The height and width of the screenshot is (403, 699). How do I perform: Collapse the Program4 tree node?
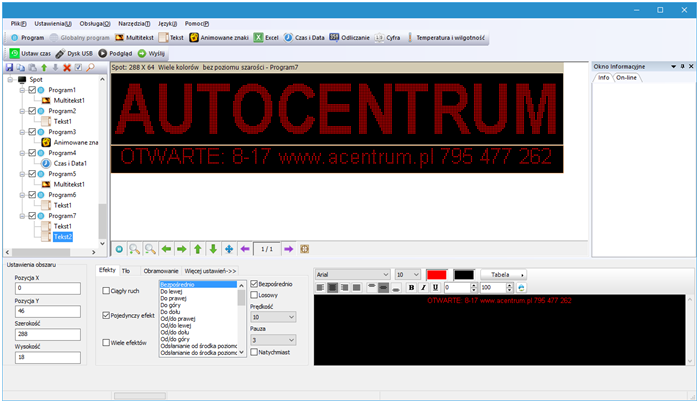(22, 153)
